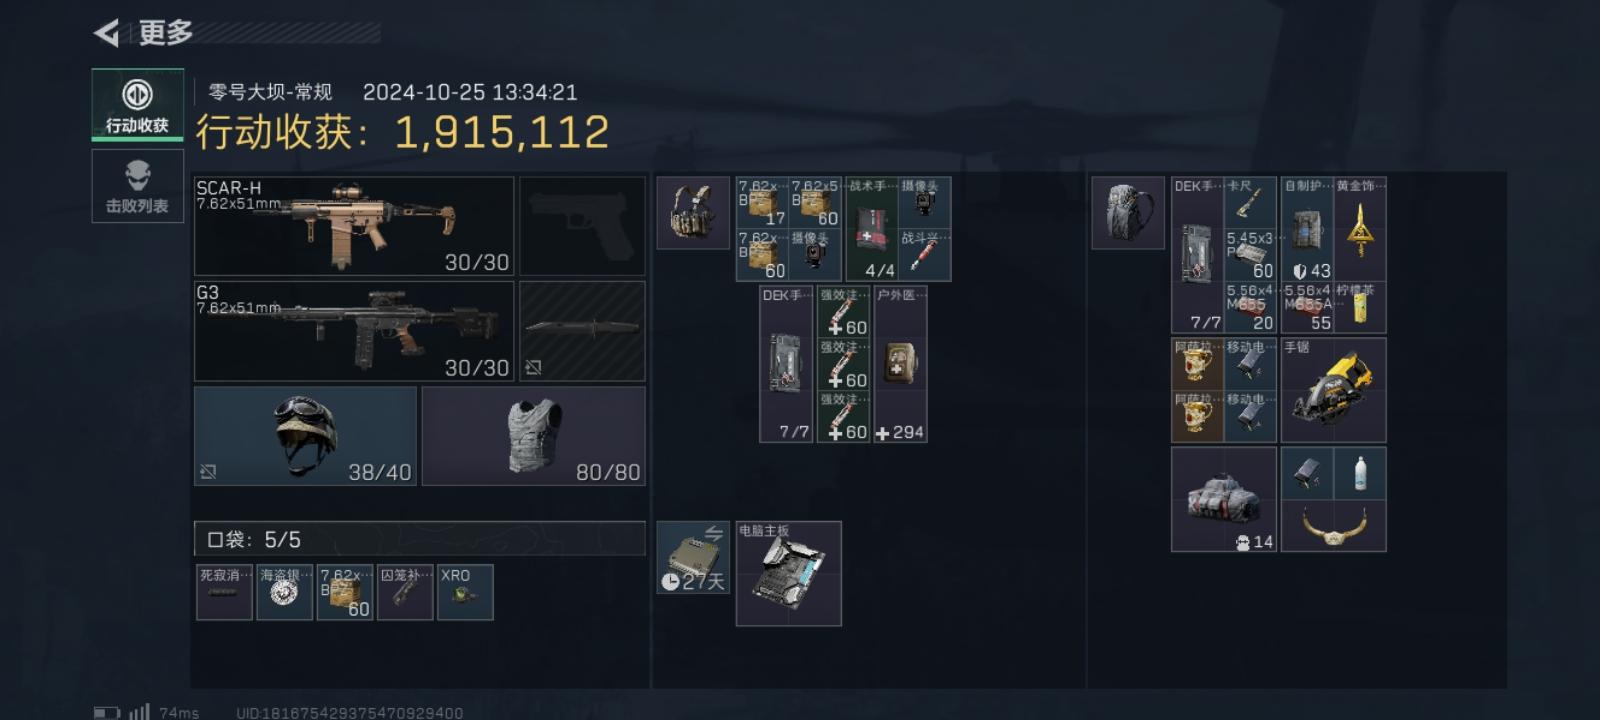Click the 海盗银 coin pocket item
The height and width of the screenshot is (720, 1600).
[285, 593]
